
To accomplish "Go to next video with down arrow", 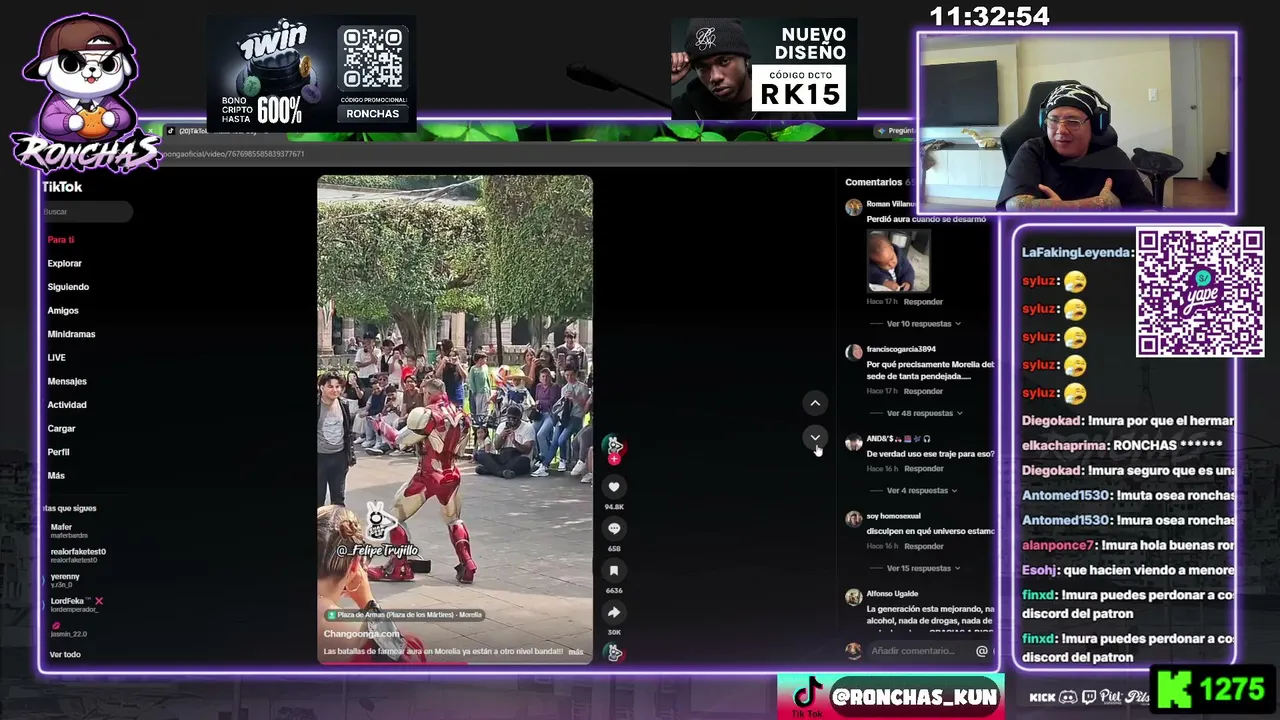I will (815, 437).
